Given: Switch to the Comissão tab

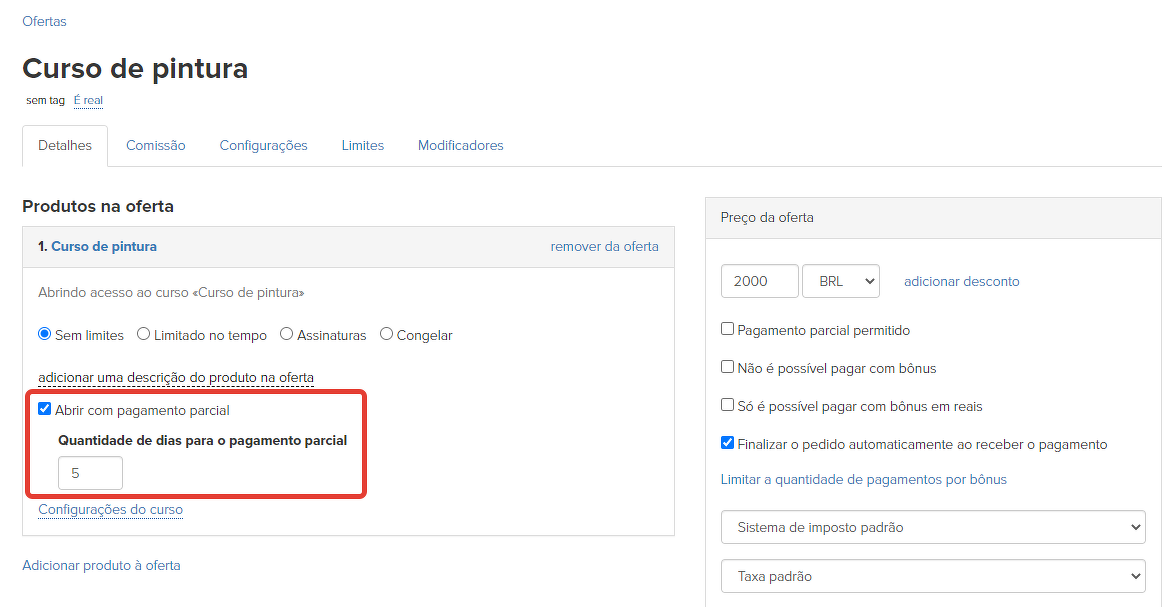Looking at the screenshot, I should pyautogui.click(x=155, y=145).
